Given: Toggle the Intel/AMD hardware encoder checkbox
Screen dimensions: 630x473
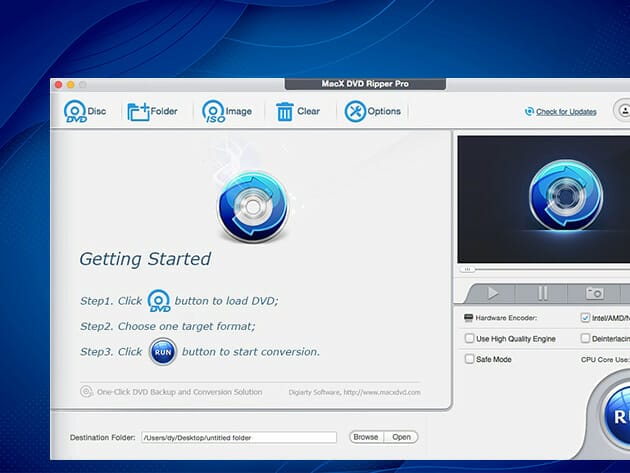Looking at the screenshot, I should coord(586,318).
